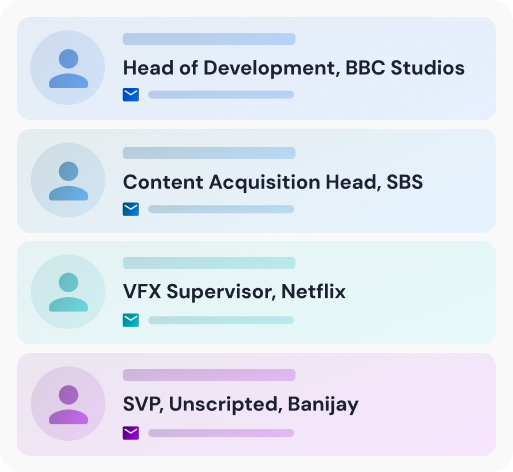
Task: Click the hidden name bar above VFX Supervisor
Action: click(209, 263)
